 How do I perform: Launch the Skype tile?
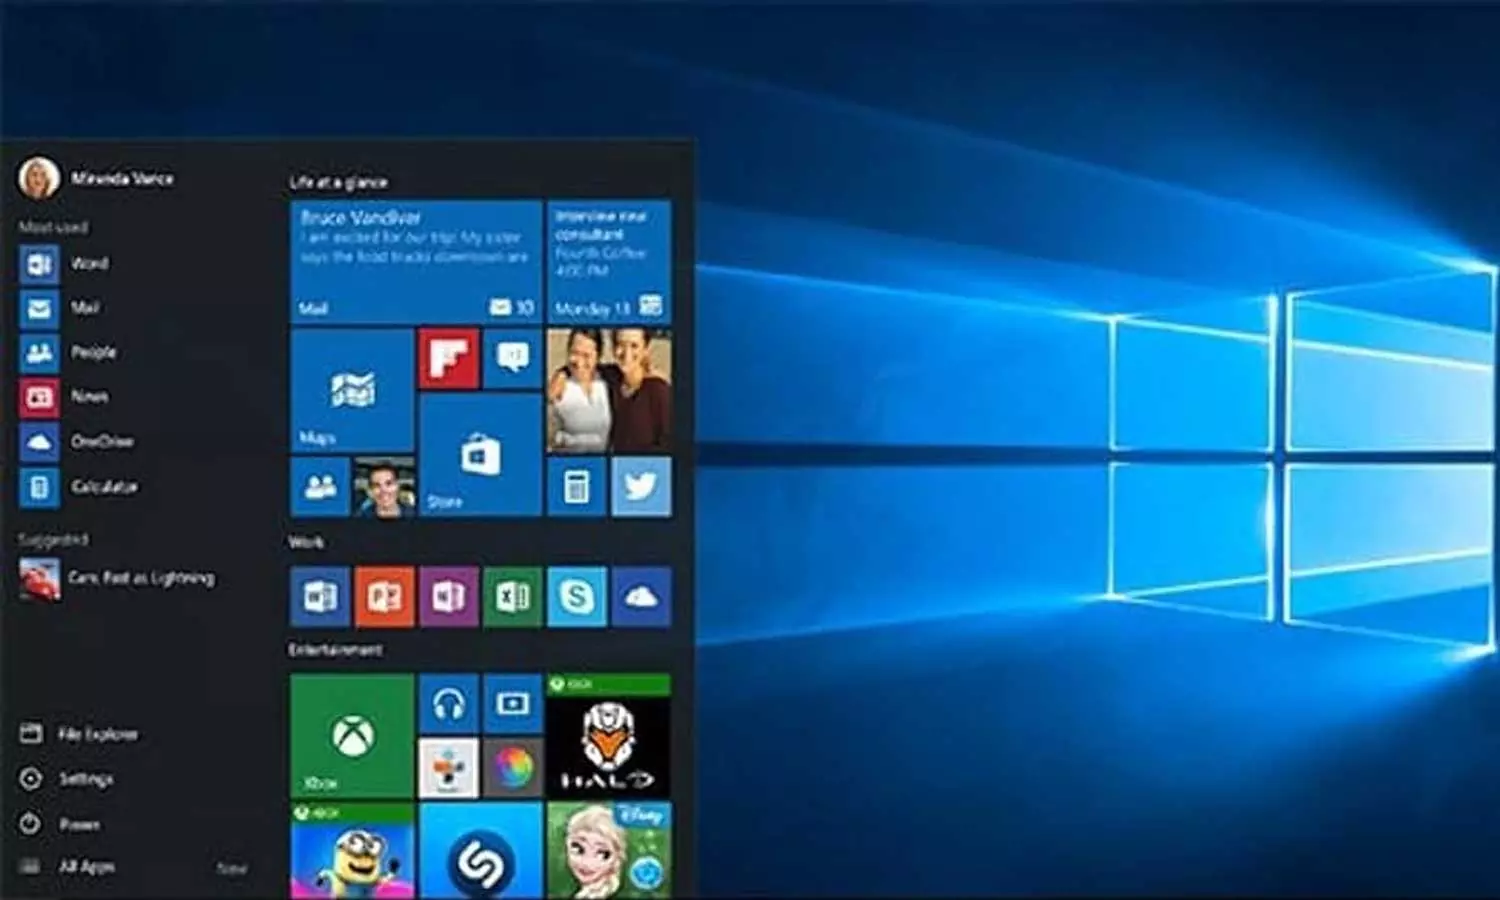coord(576,597)
